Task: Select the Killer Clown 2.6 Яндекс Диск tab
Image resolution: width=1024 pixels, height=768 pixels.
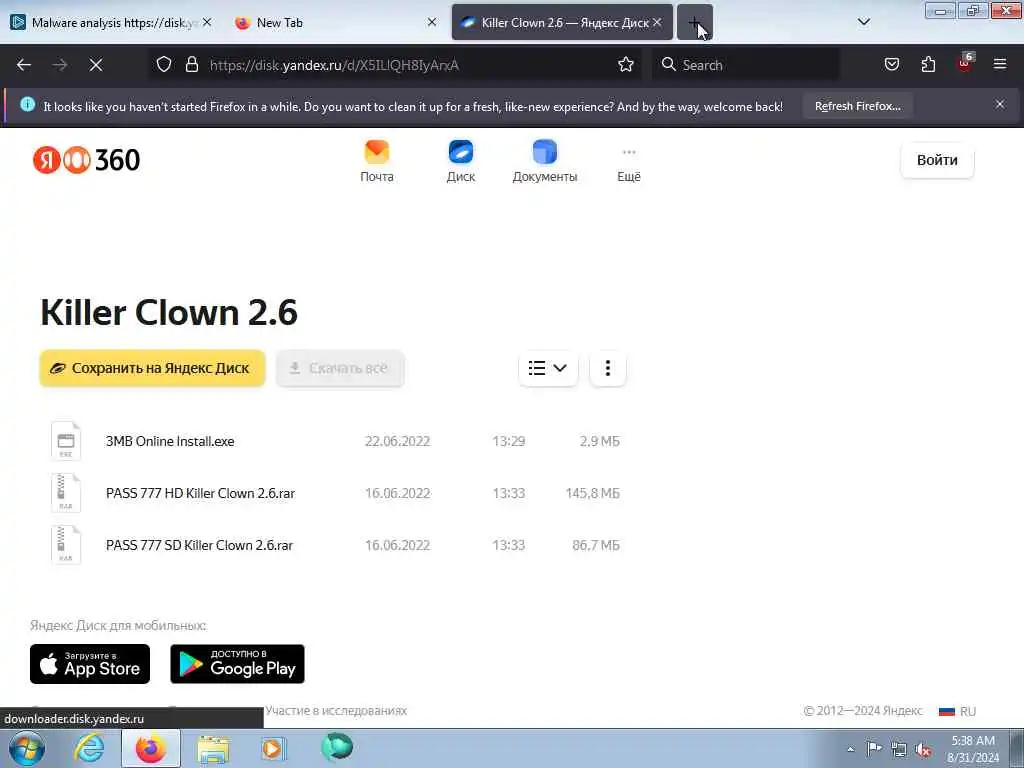Action: tap(561, 23)
